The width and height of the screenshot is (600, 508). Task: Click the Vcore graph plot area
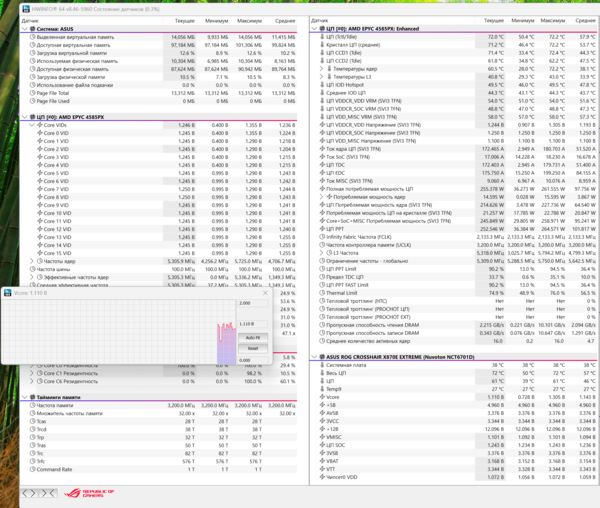(119, 332)
